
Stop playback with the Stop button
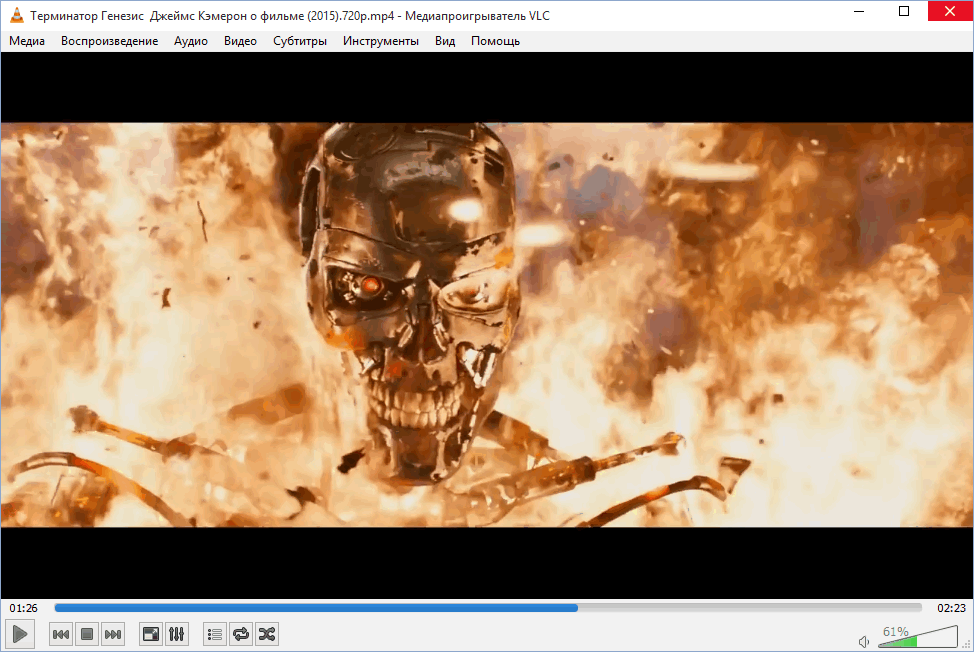(87, 634)
